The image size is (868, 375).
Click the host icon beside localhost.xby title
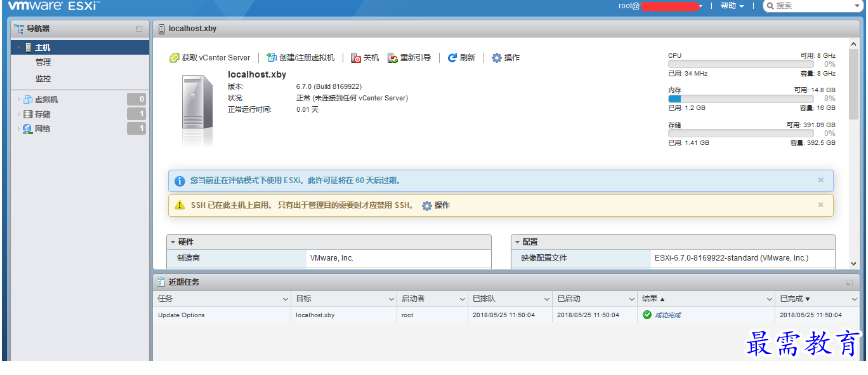point(161,29)
